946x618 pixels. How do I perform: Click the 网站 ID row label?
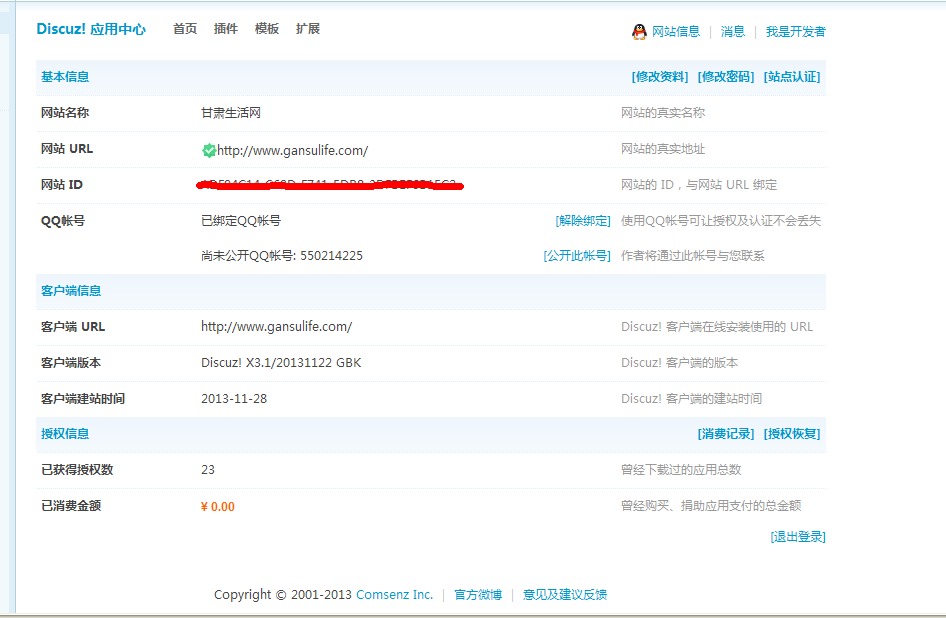[62, 185]
